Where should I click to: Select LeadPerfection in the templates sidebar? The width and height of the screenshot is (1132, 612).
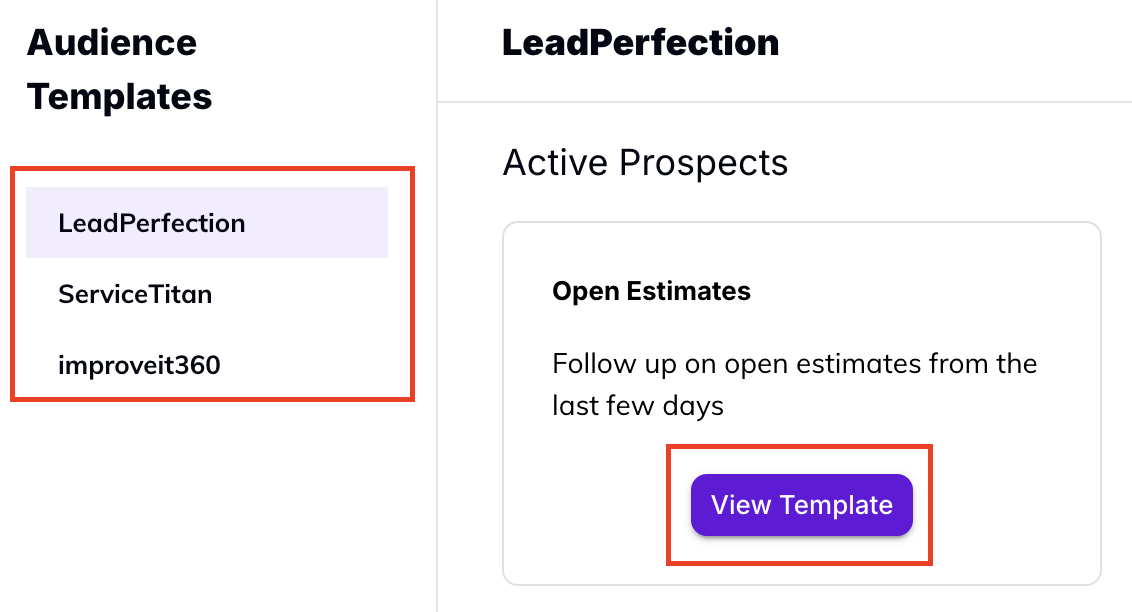pos(151,223)
